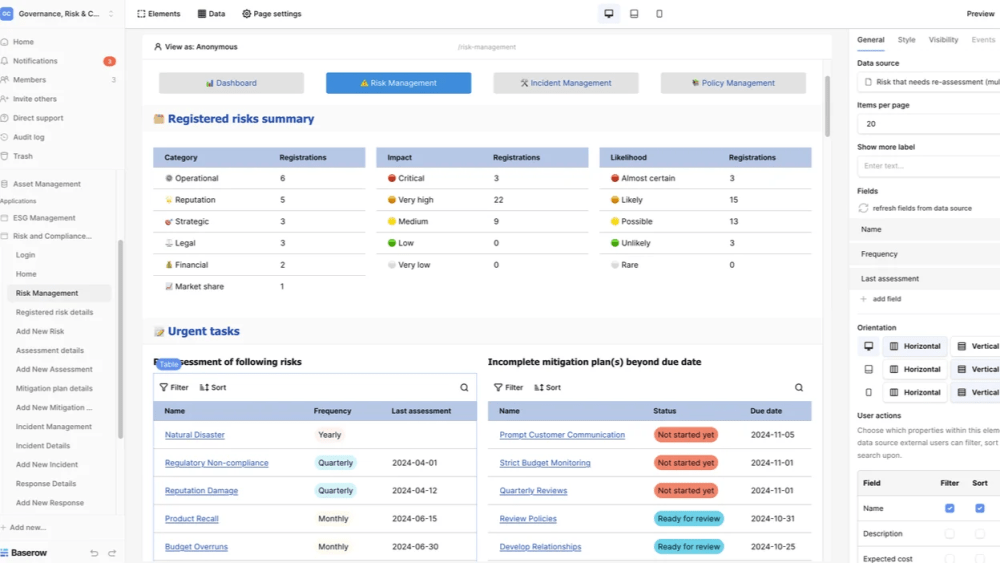Toggle Sort checkbox for Description field

pyautogui.click(x=980, y=534)
